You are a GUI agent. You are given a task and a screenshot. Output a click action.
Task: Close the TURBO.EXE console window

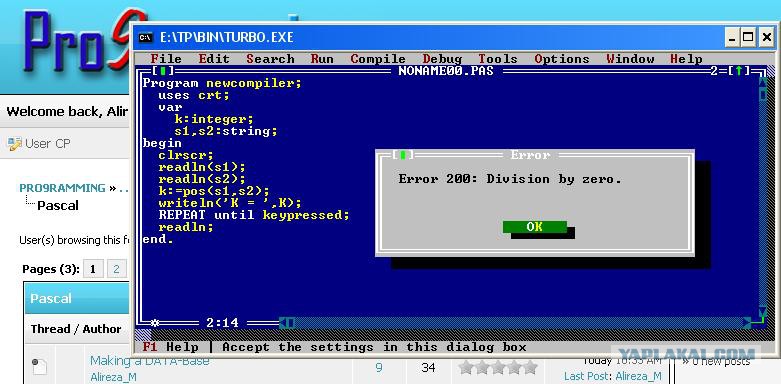(766, 37)
